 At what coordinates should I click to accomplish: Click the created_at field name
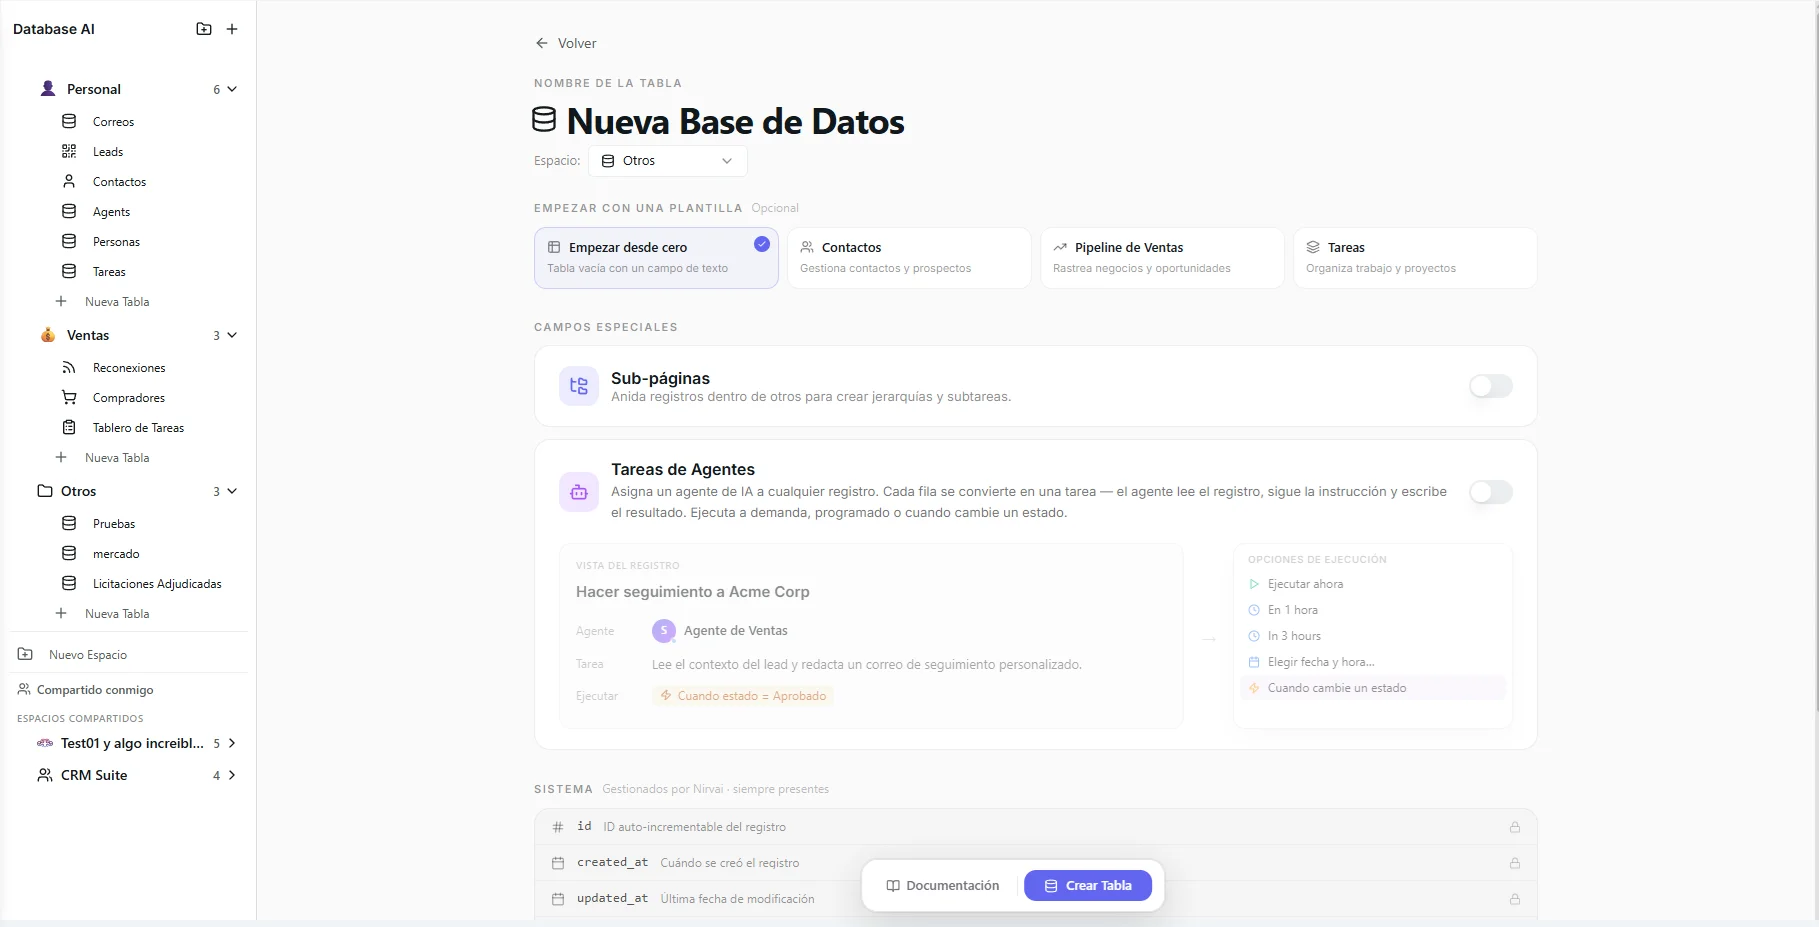(x=612, y=862)
